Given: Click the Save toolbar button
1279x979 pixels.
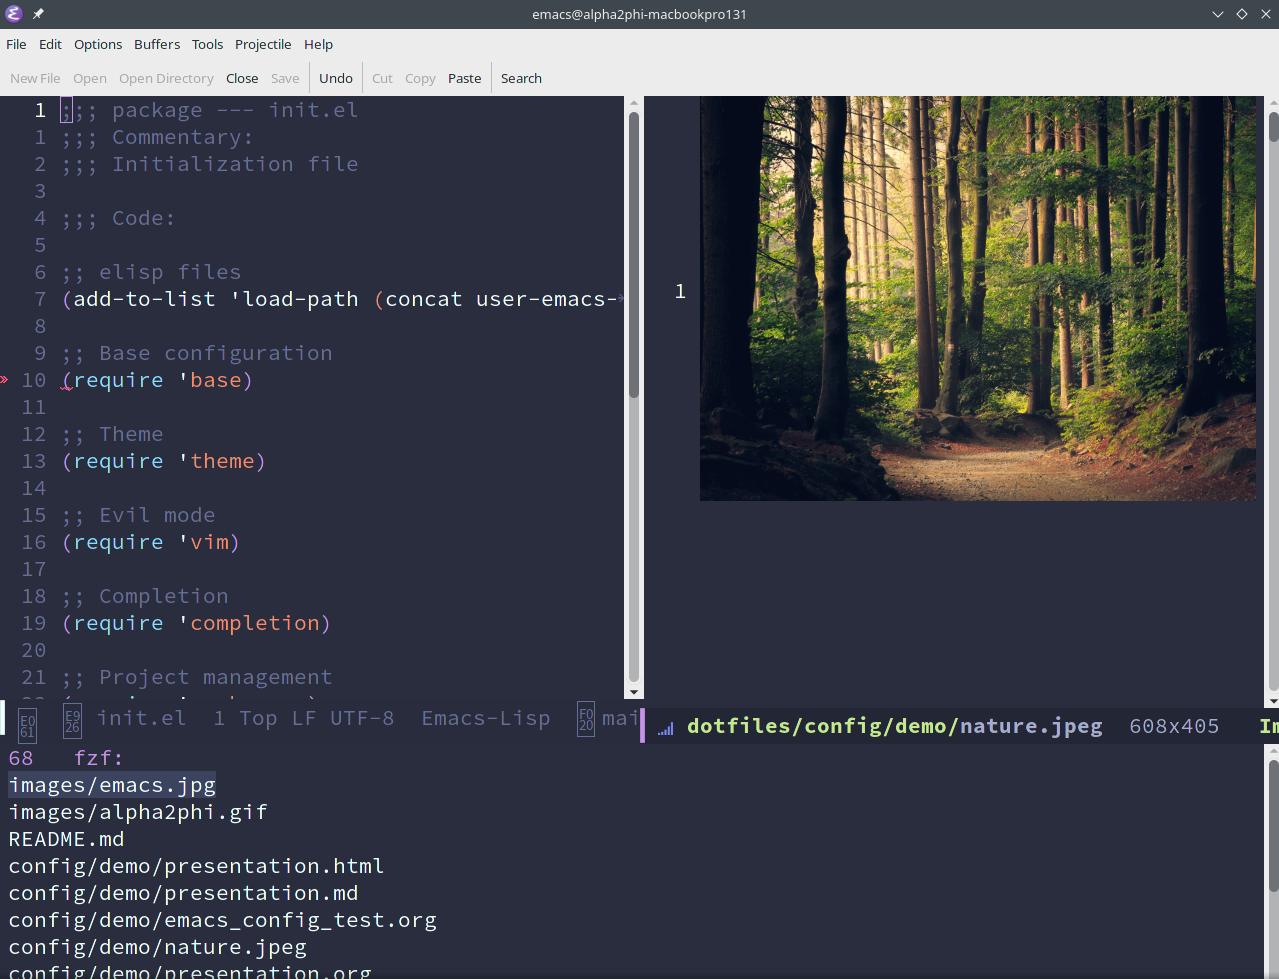Looking at the screenshot, I should [285, 78].
